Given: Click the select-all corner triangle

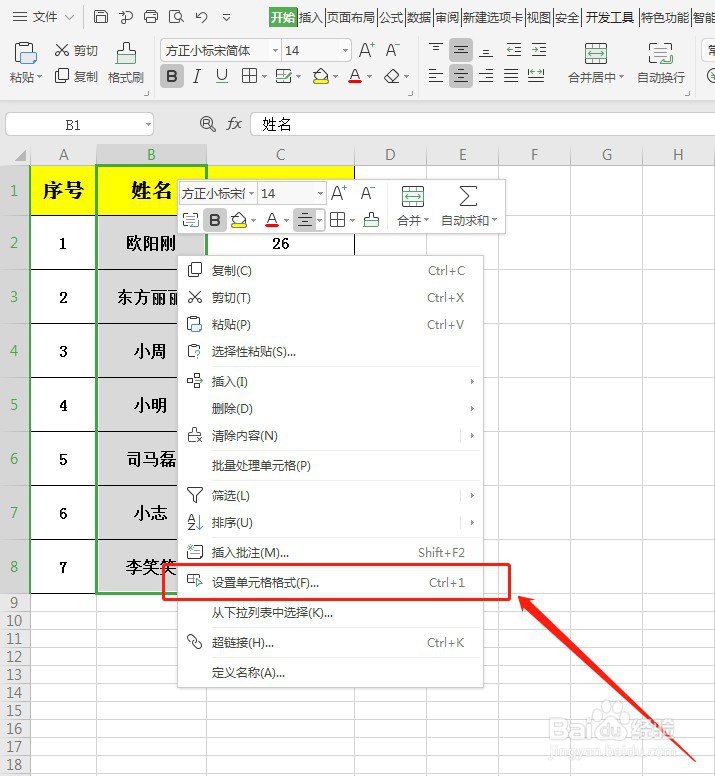Looking at the screenshot, I should 20,156.
